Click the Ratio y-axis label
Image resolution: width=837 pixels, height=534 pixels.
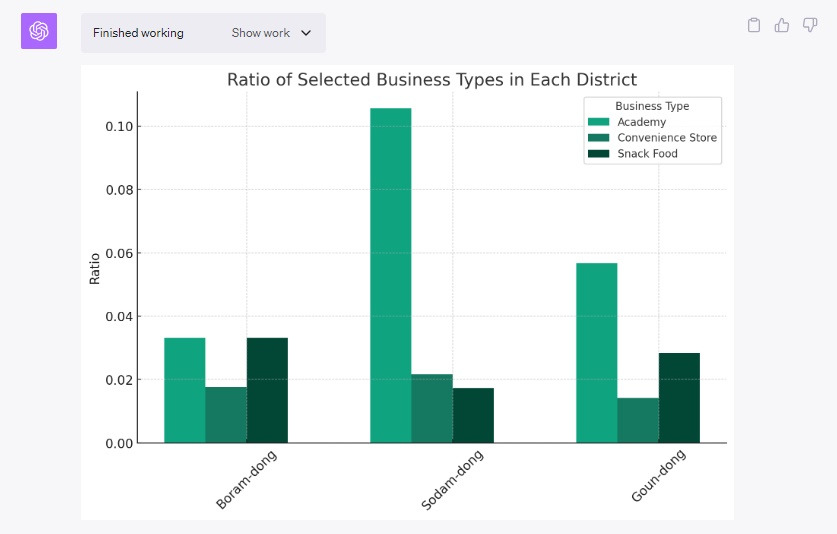pos(95,268)
